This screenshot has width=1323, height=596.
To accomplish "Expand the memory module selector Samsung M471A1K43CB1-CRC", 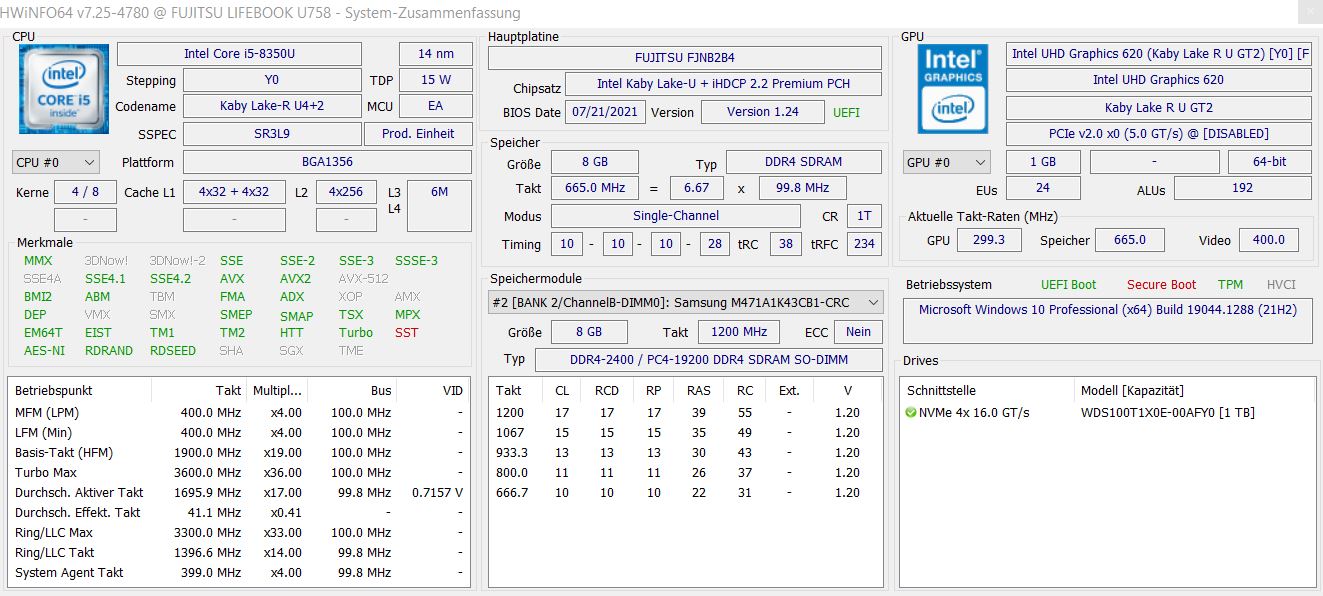I will (686, 302).
